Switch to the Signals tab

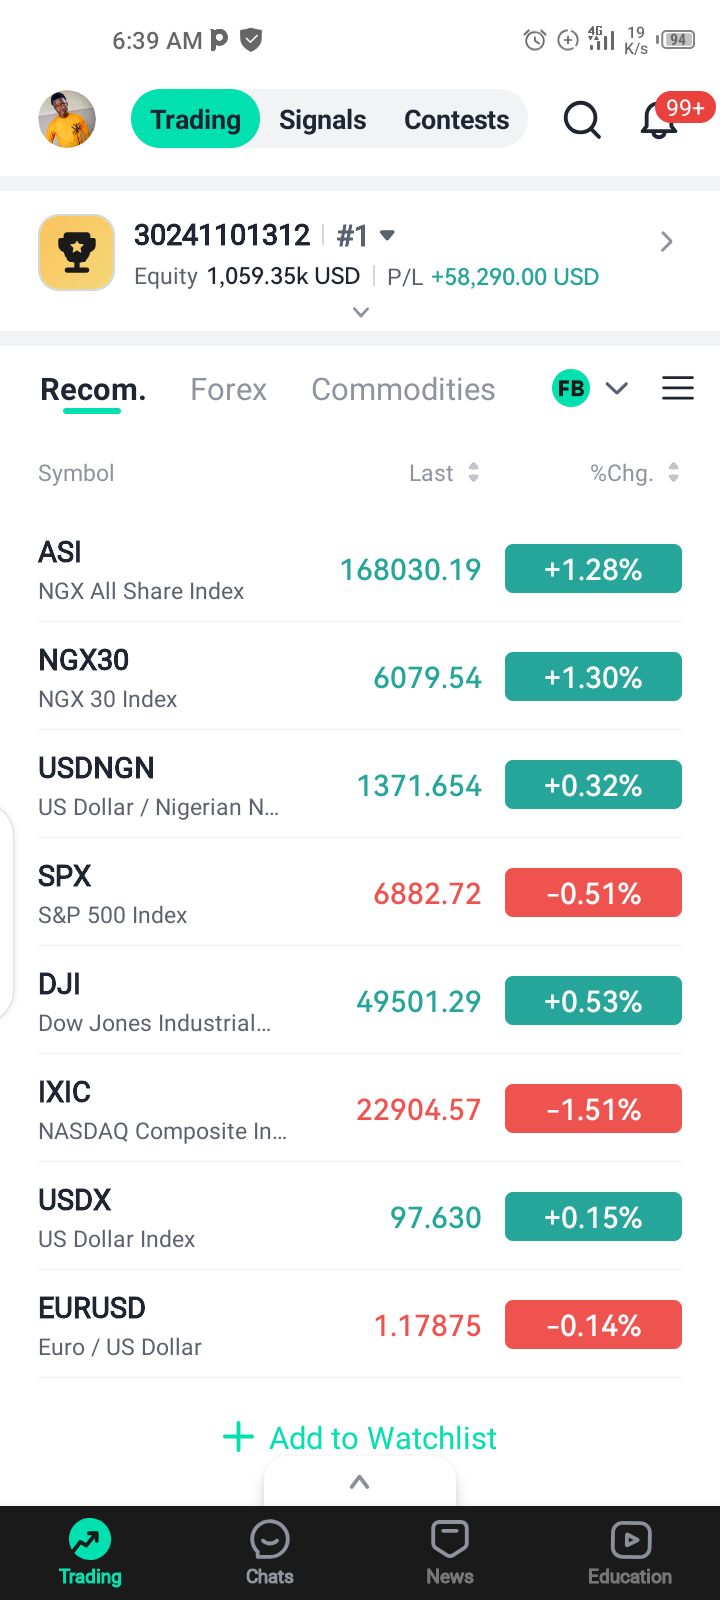point(322,120)
